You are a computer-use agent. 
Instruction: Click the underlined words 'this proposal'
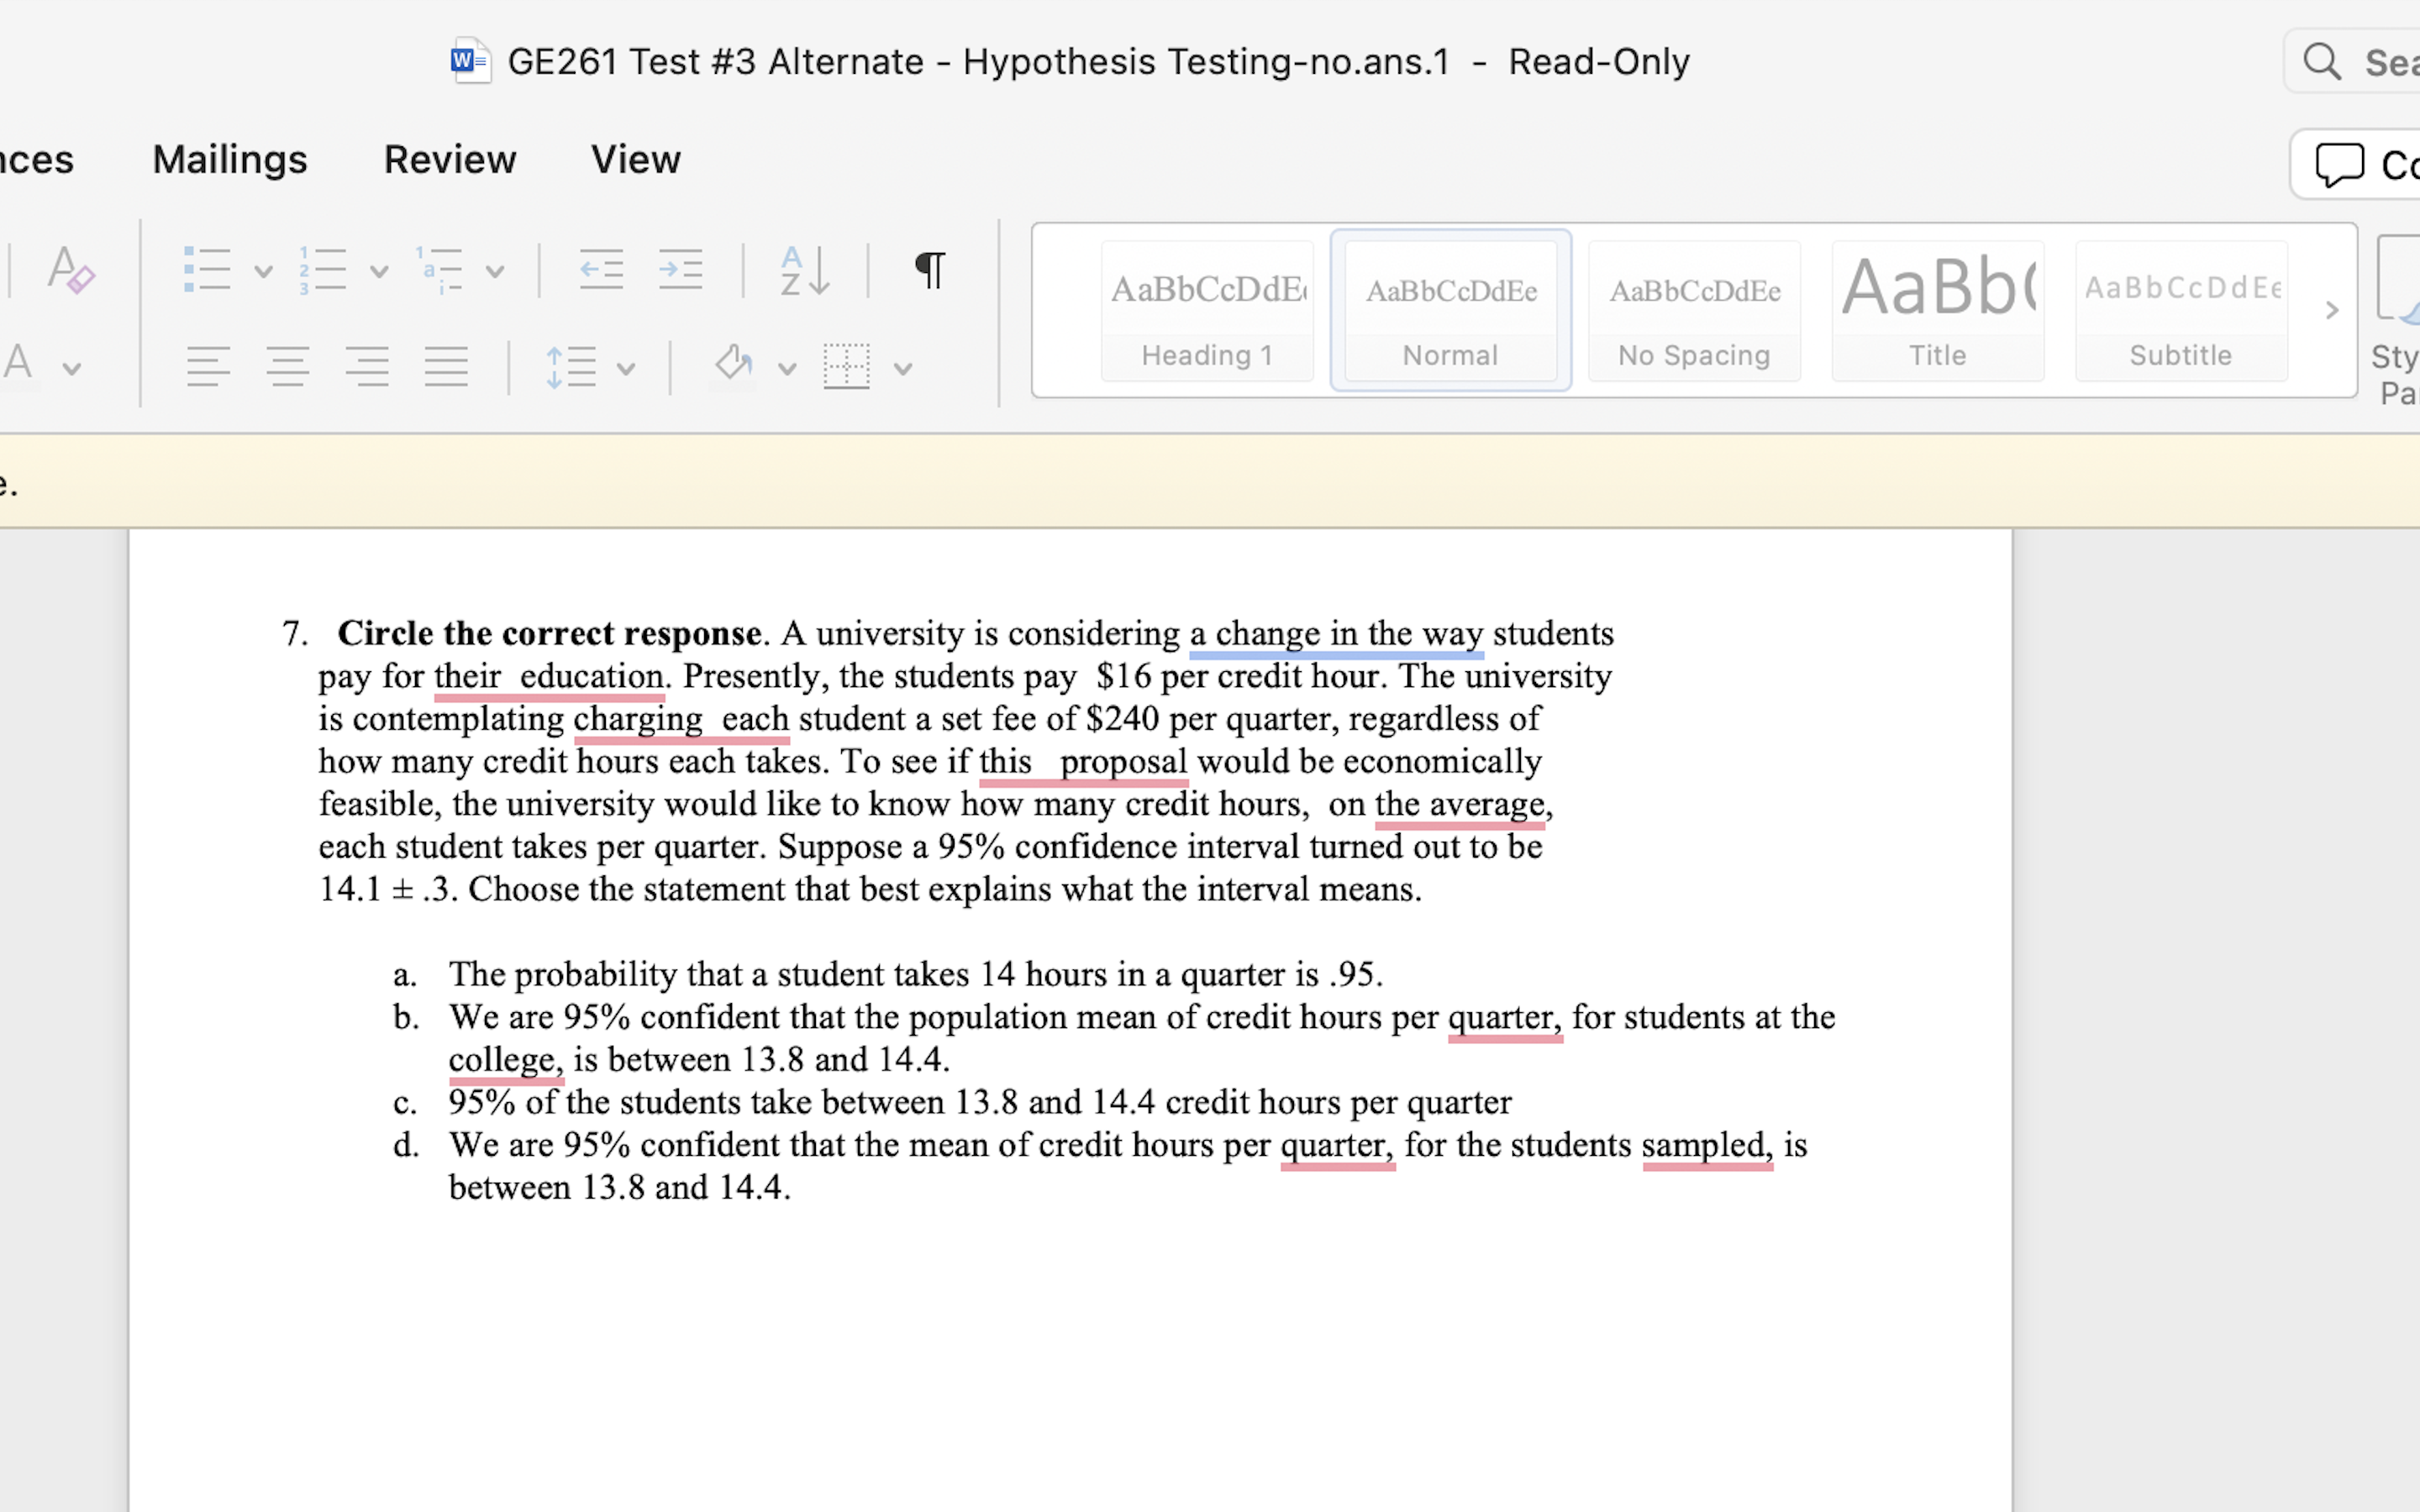coord(1083,762)
